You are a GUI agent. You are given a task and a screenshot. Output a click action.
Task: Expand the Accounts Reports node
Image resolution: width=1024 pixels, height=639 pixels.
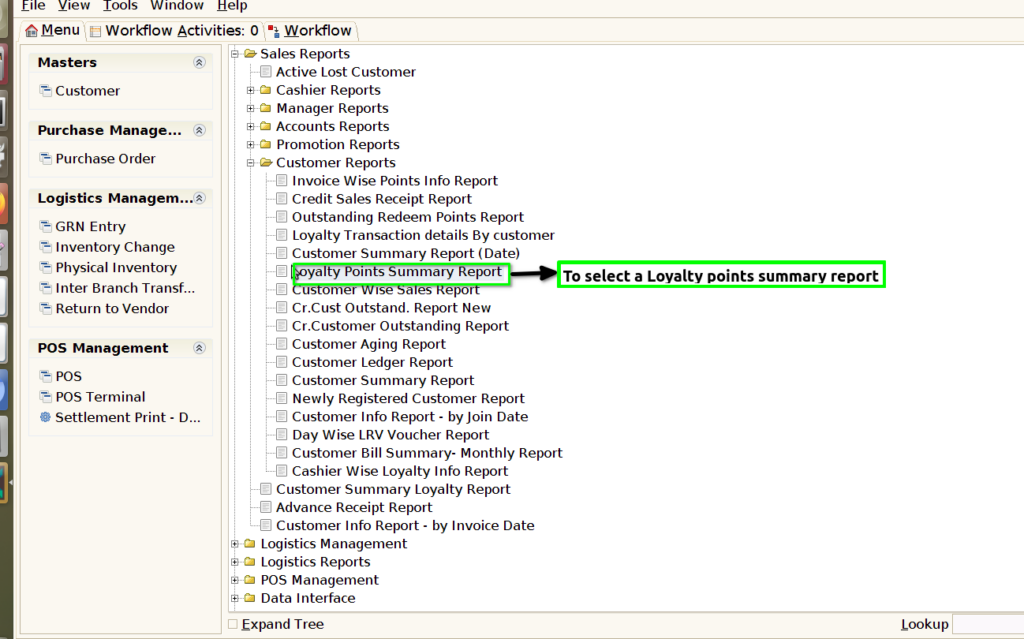(250, 126)
